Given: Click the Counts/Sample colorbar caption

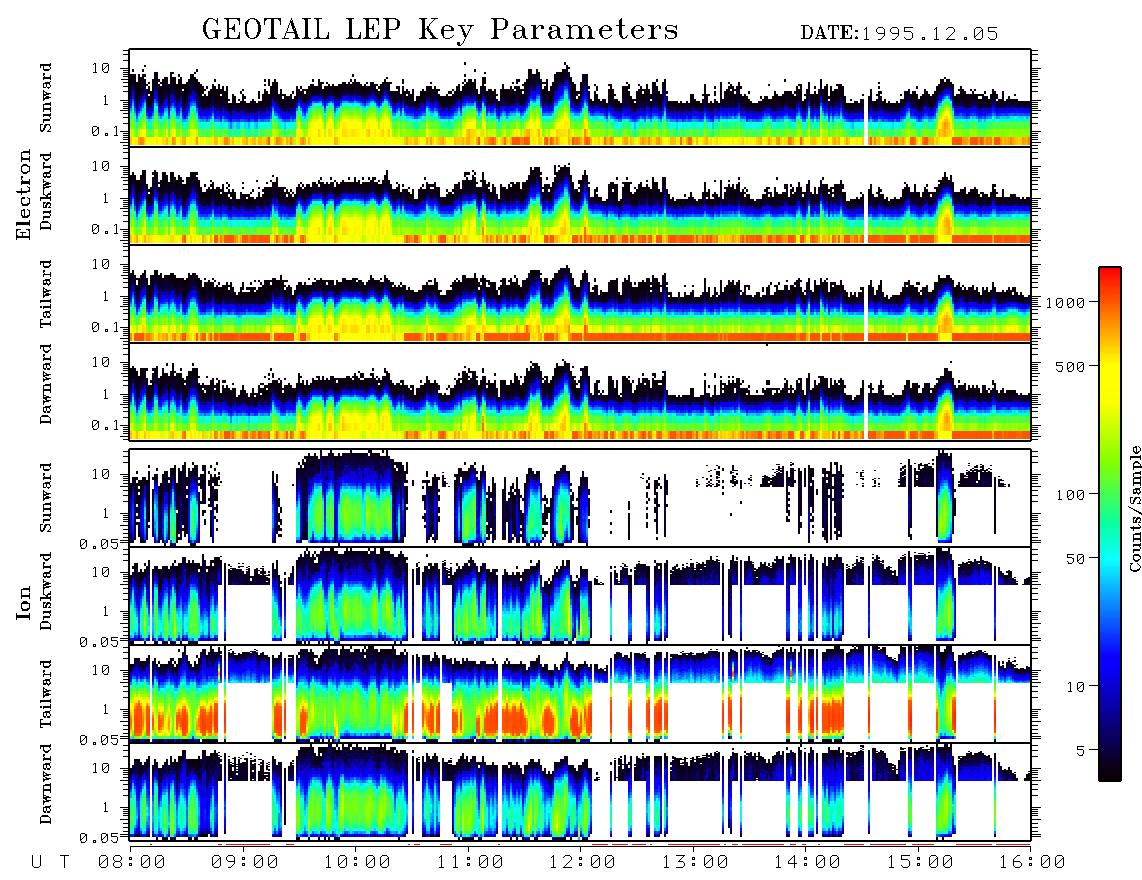Looking at the screenshot, I should pyautogui.click(x=1134, y=508).
